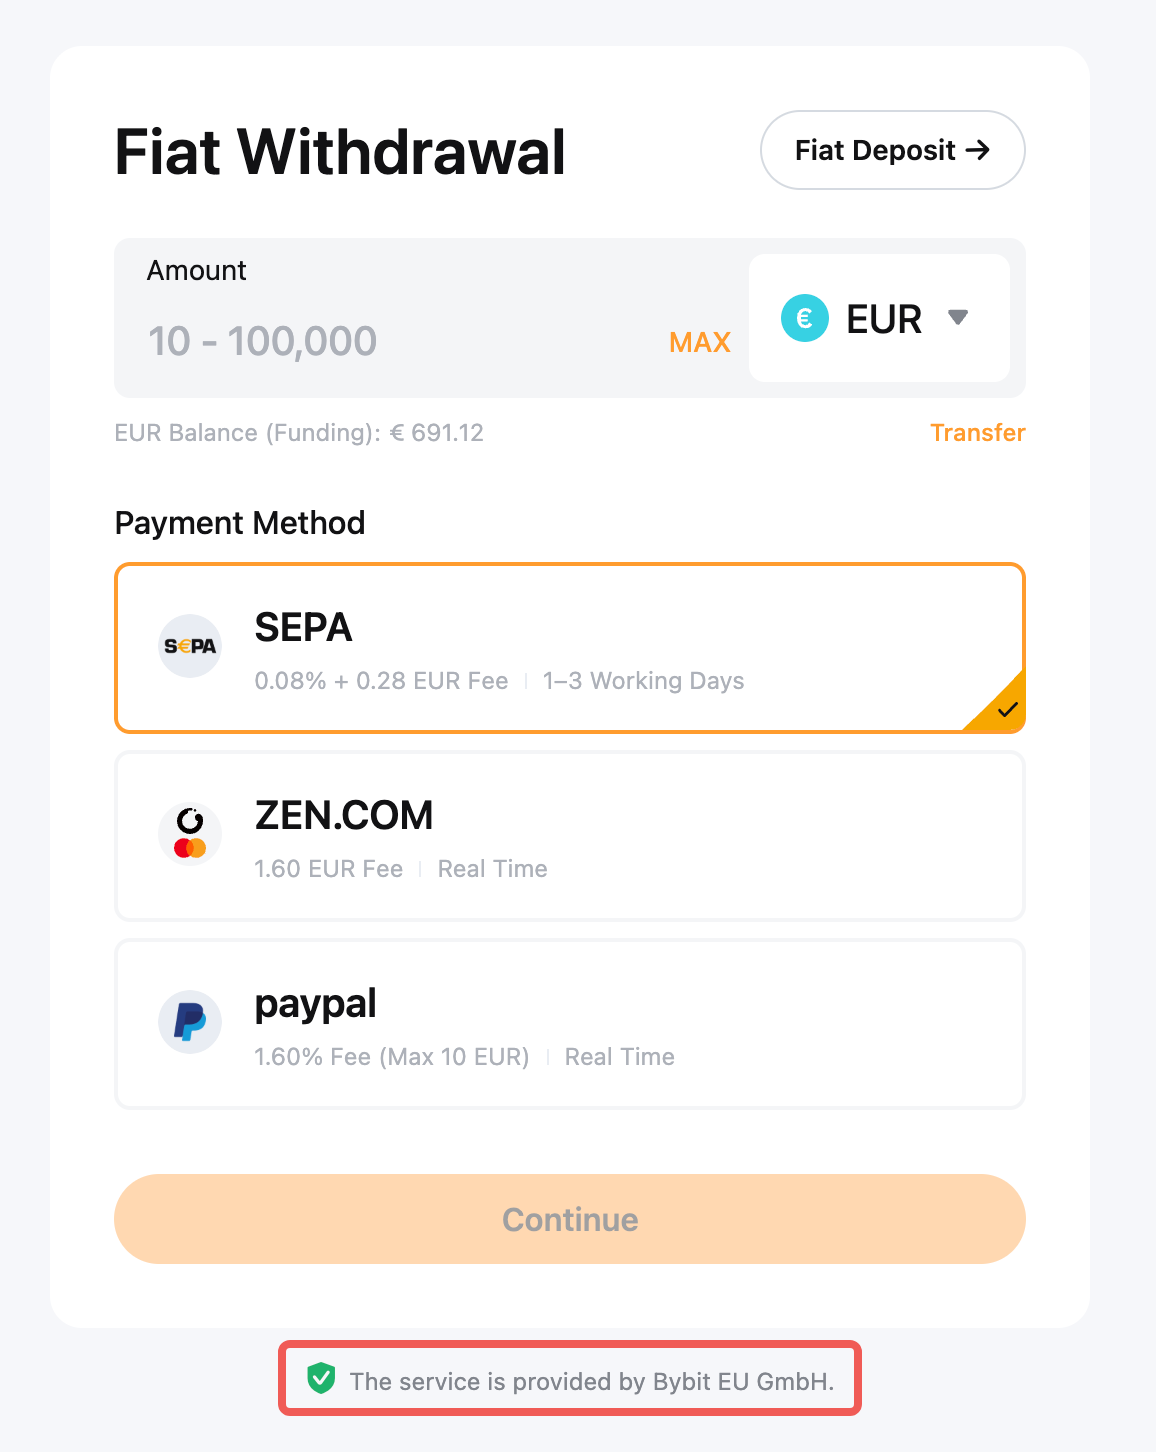
Task: Click MAX to fill full amount
Action: coord(700,342)
